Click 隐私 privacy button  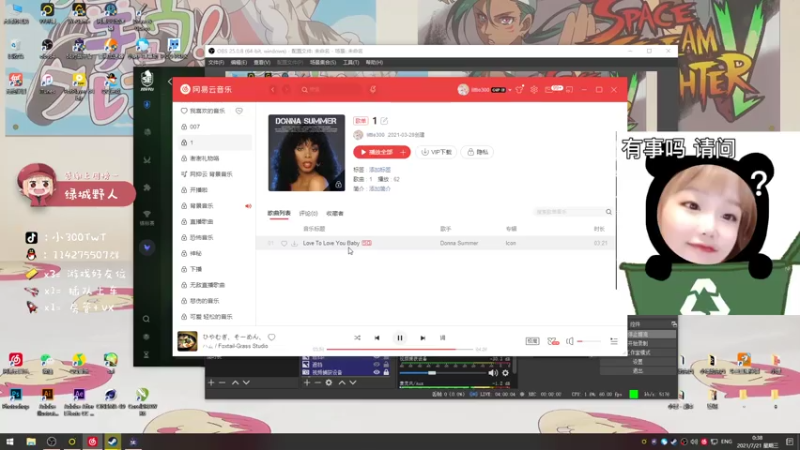pos(478,152)
